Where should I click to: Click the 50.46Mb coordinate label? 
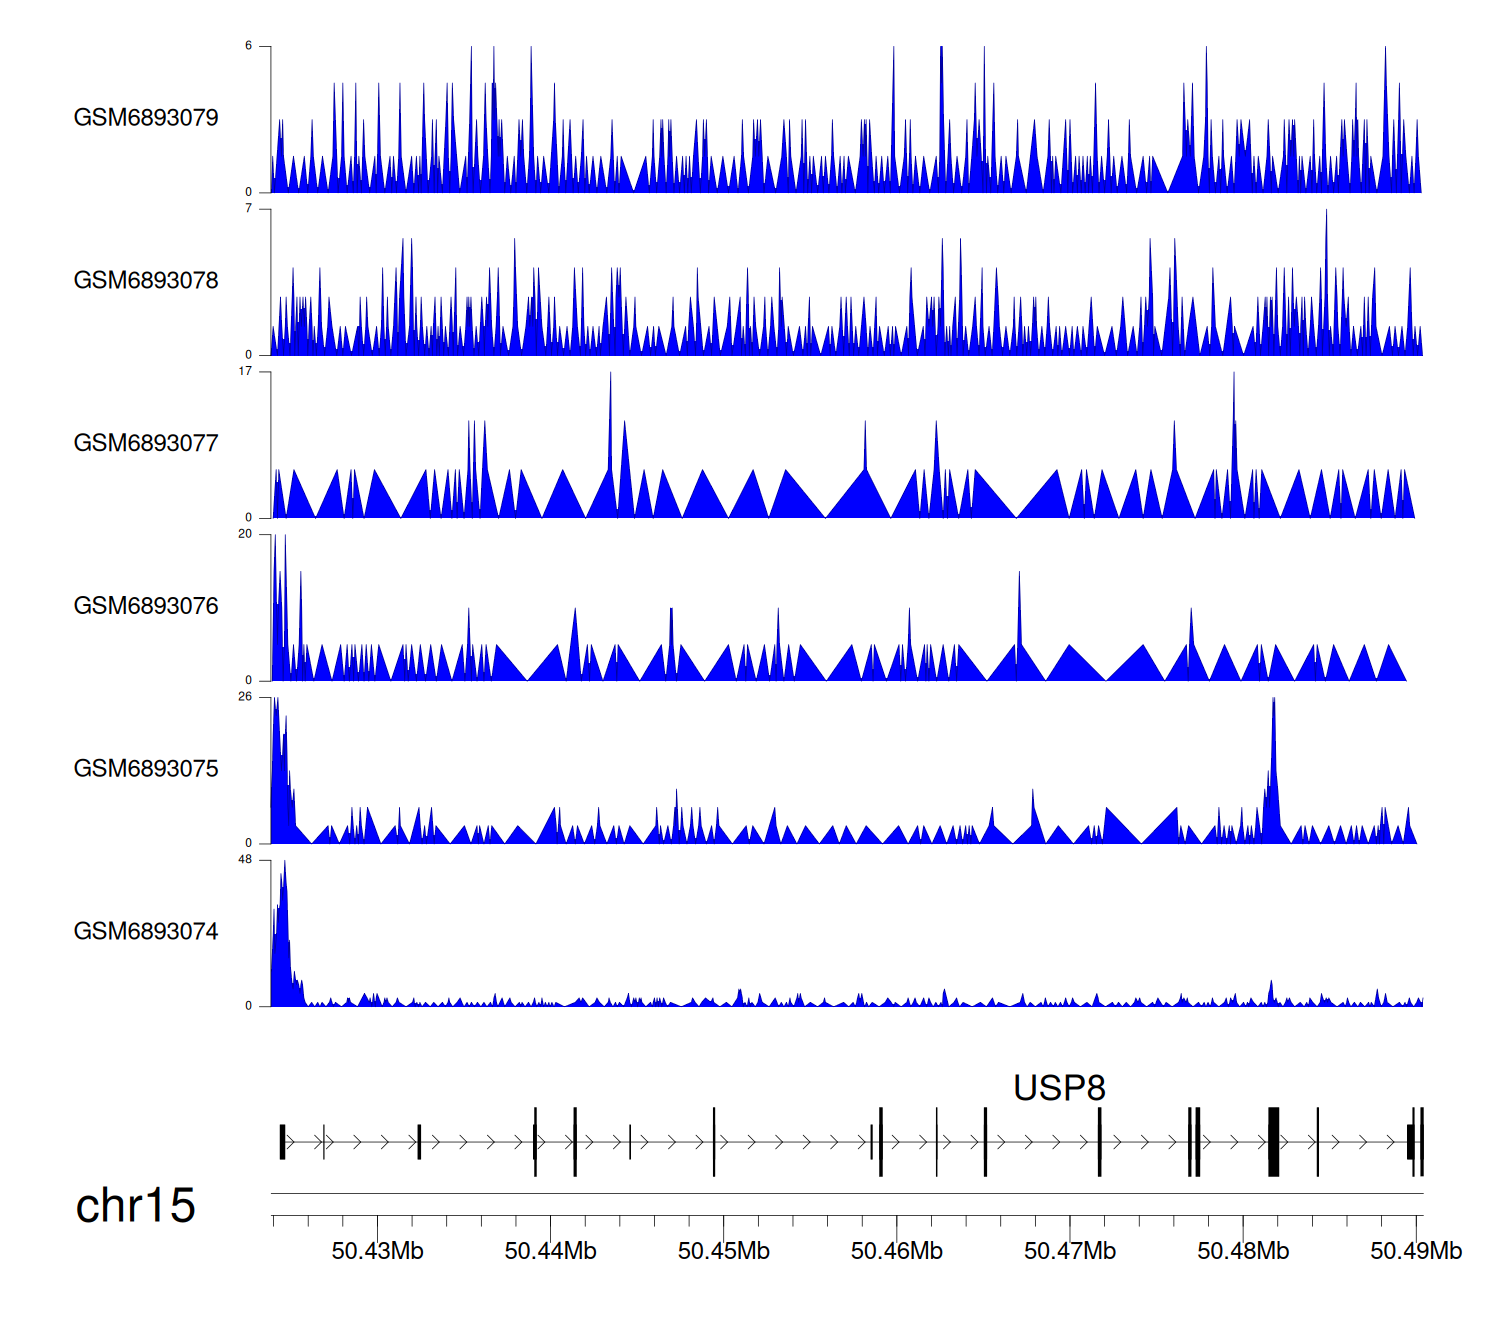[x=896, y=1251]
